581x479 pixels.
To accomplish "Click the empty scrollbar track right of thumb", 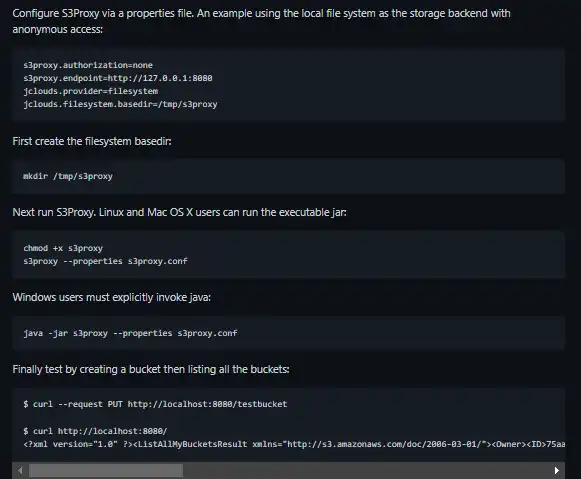I will 366,470.
